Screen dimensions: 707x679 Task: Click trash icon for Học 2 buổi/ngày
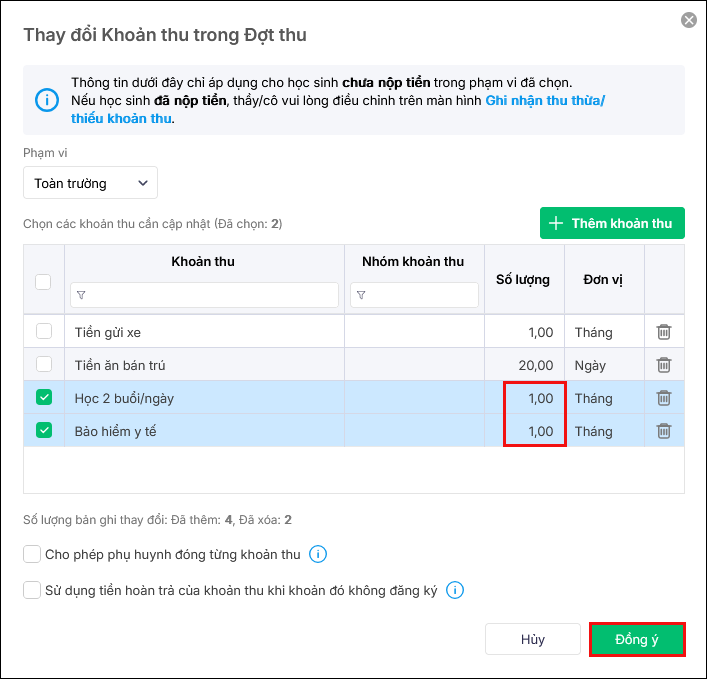pyautogui.click(x=663, y=398)
